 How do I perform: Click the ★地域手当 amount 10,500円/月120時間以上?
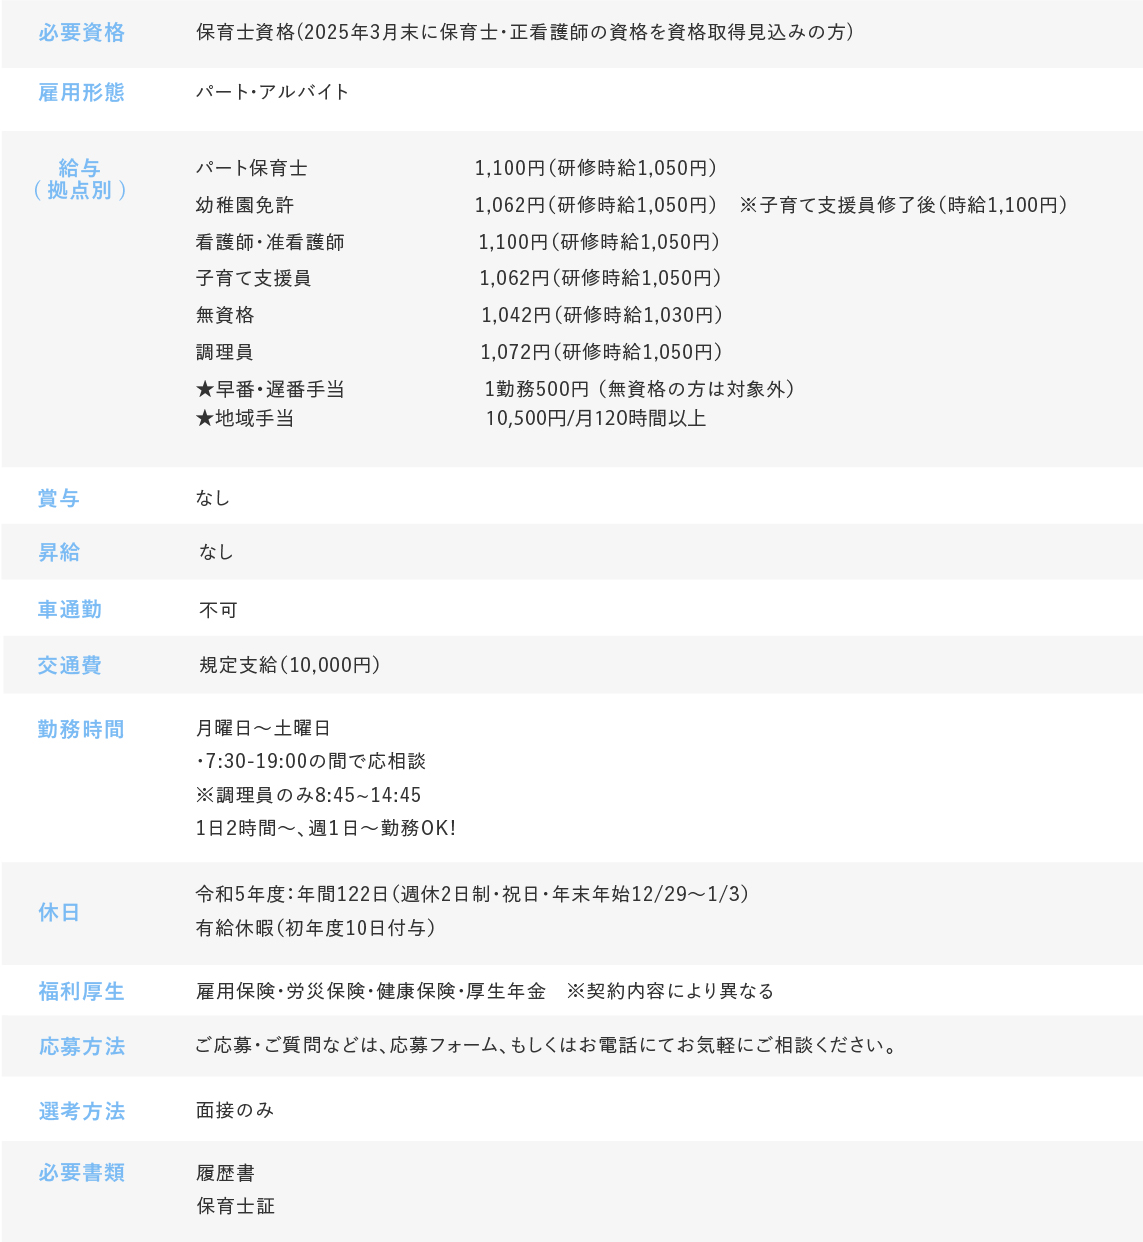point(596,418)
